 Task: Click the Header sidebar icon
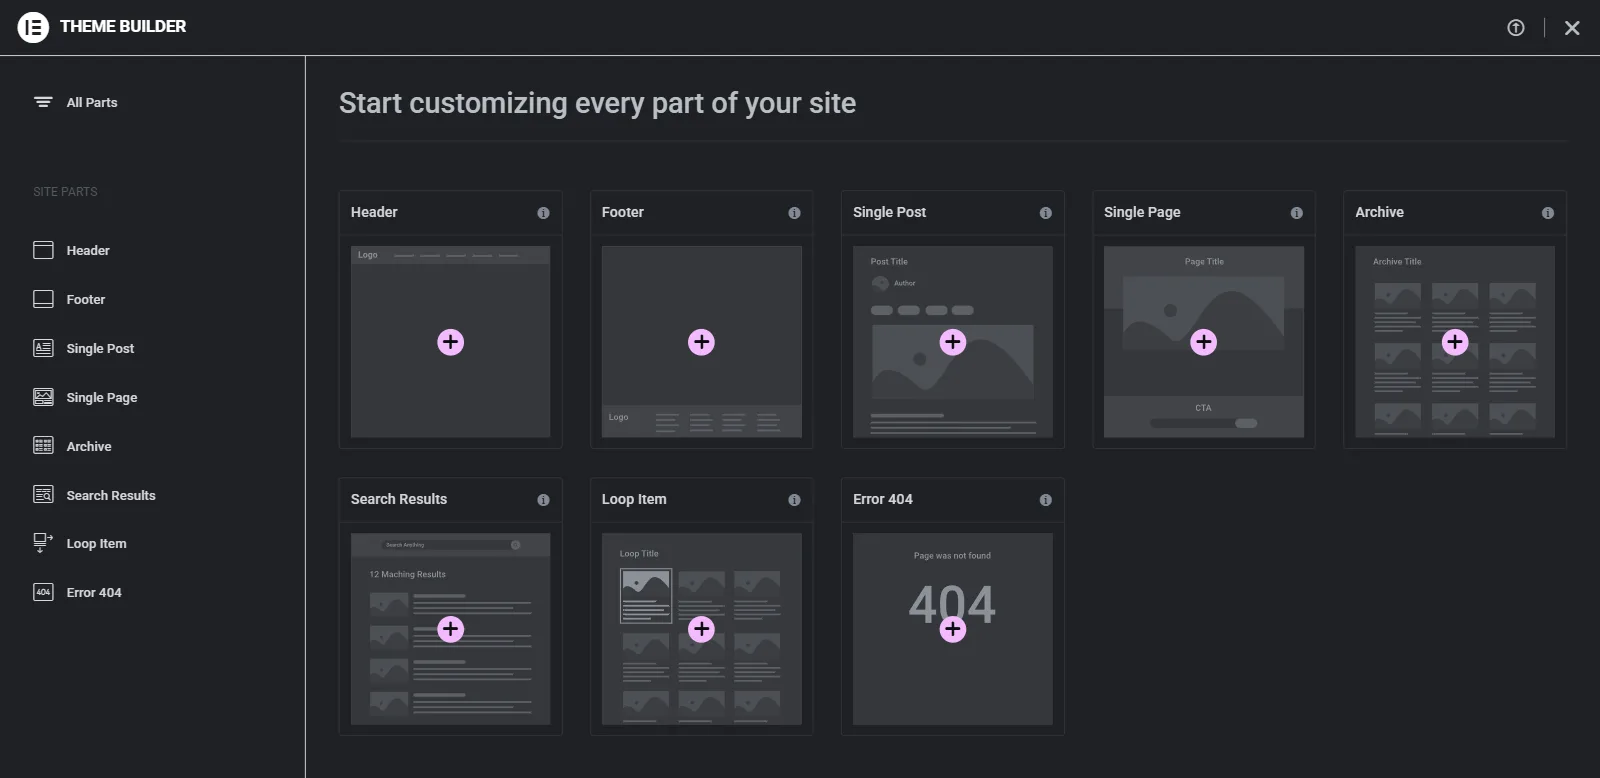tap(43, 250)
